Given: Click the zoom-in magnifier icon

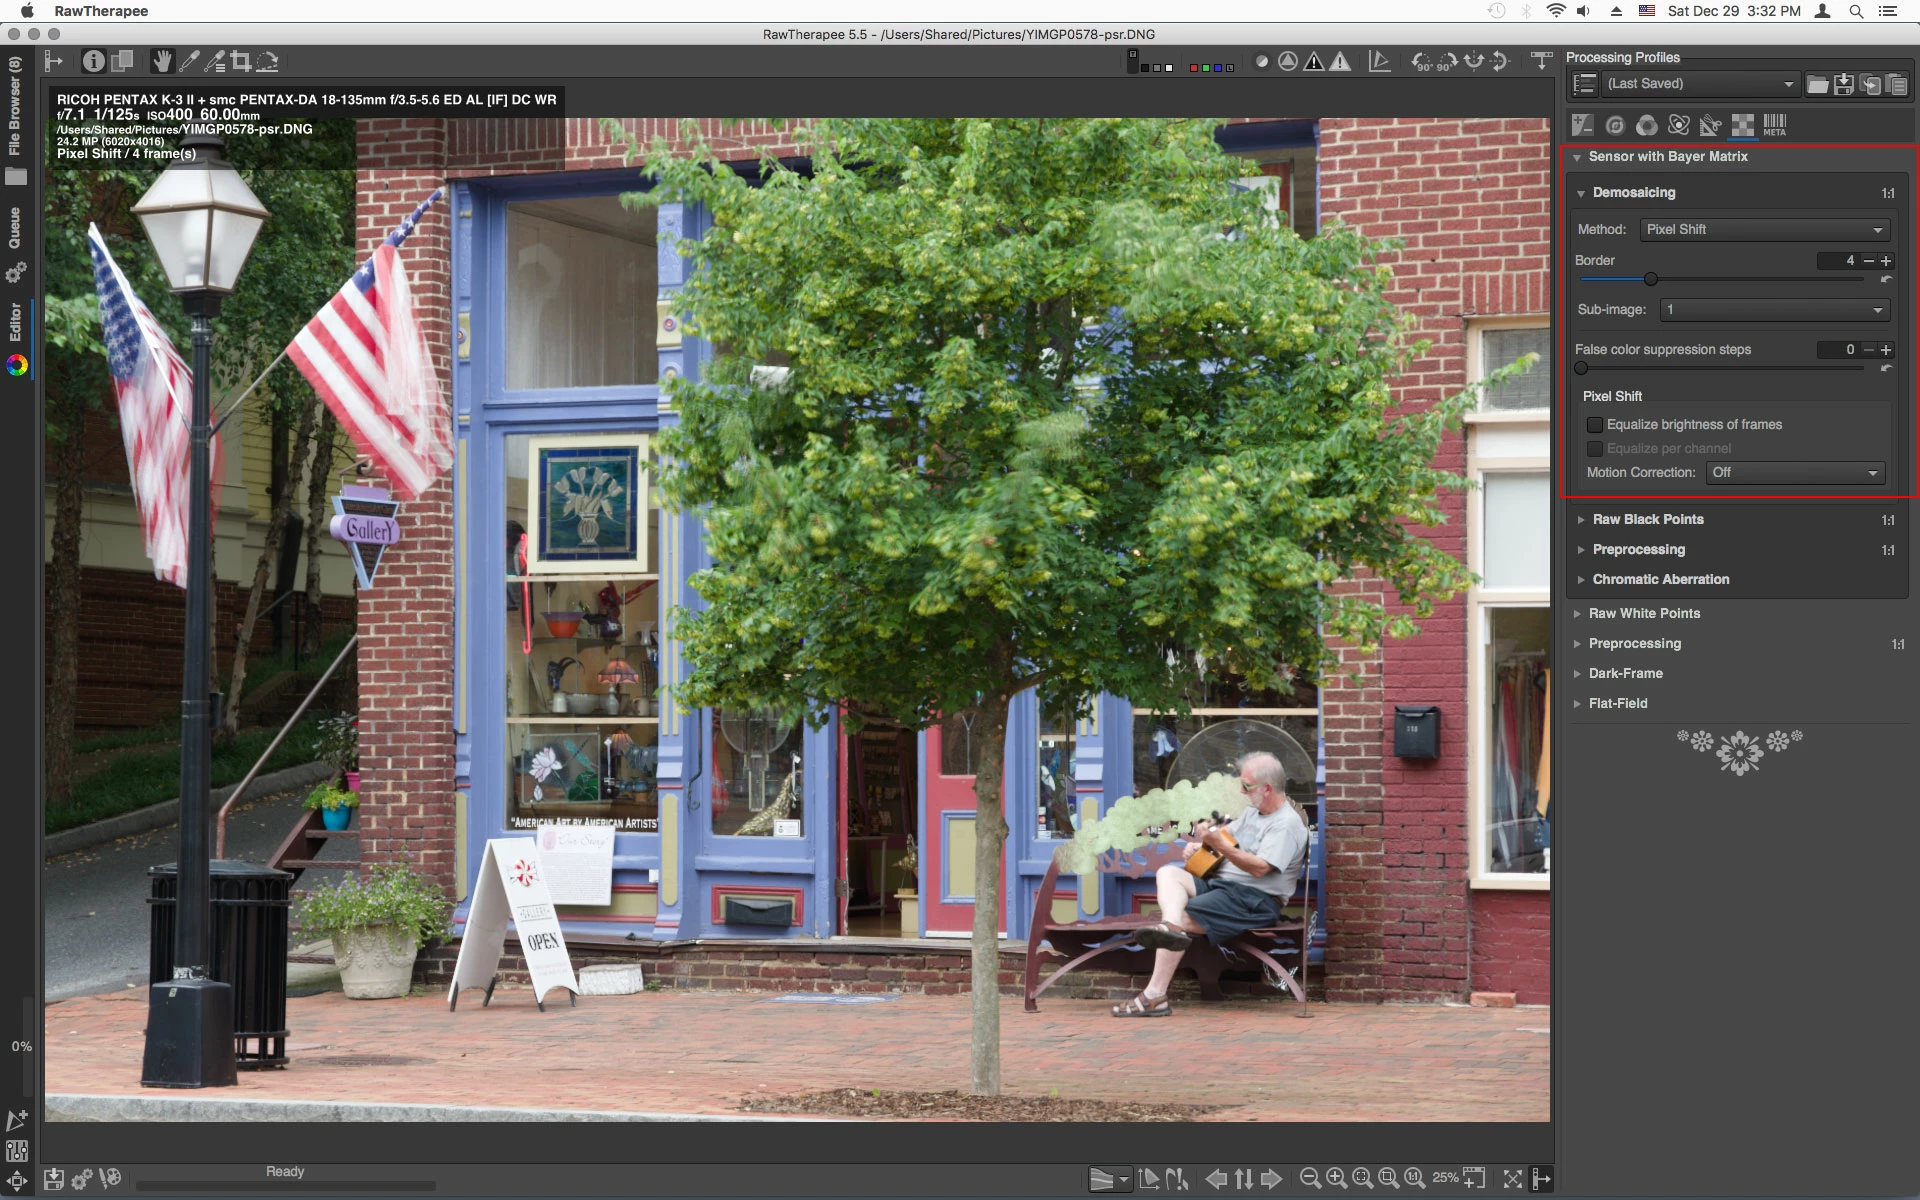Looking at the screenshot, I should (1336, 1178).
